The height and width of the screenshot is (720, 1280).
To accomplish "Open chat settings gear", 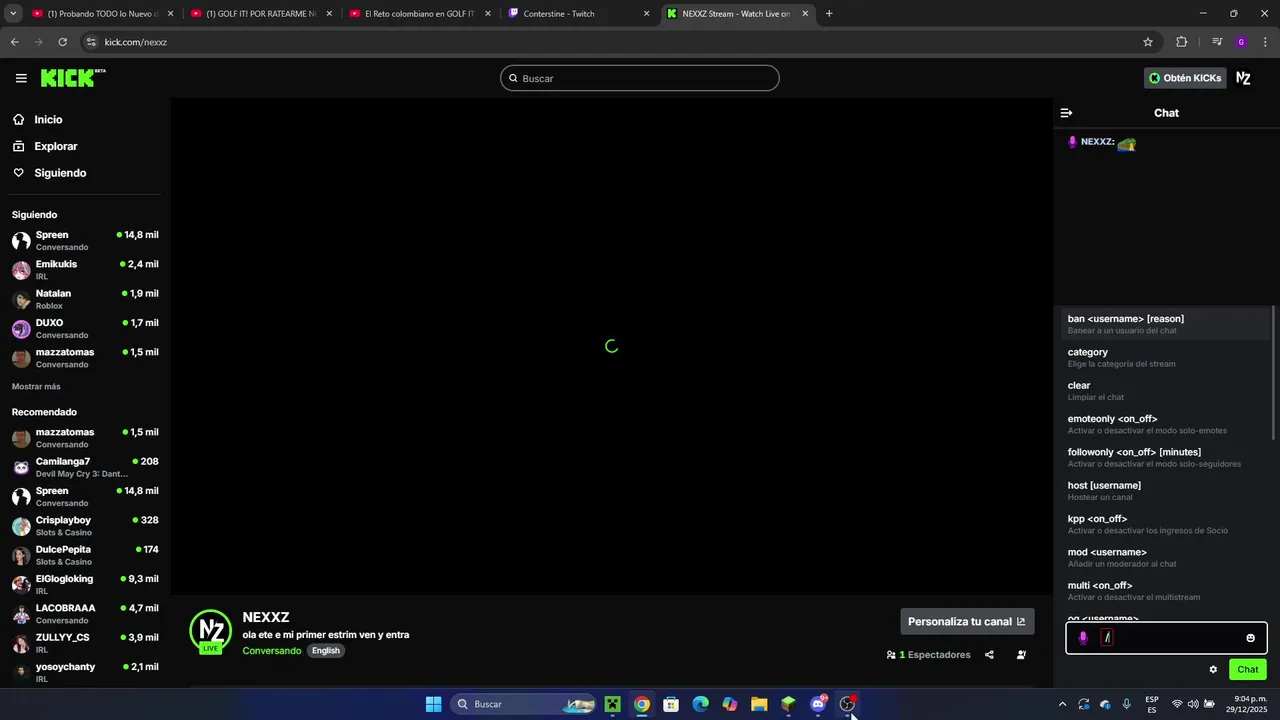I will 1213,670.
